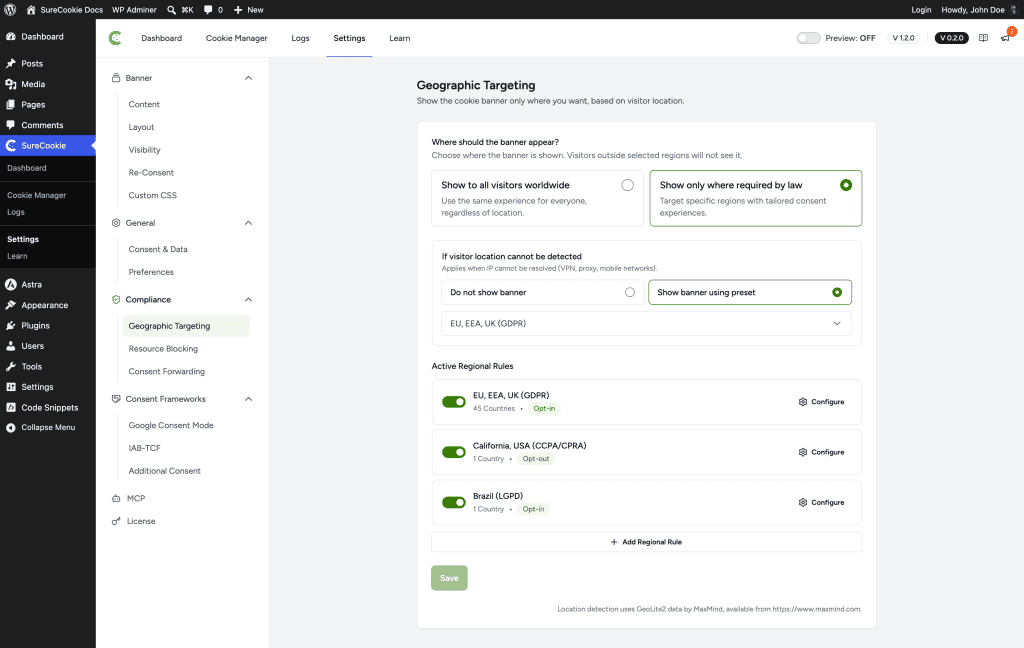
Task: Open Cookie Manager in WP sidebar submenu
Action: point(37,195)
